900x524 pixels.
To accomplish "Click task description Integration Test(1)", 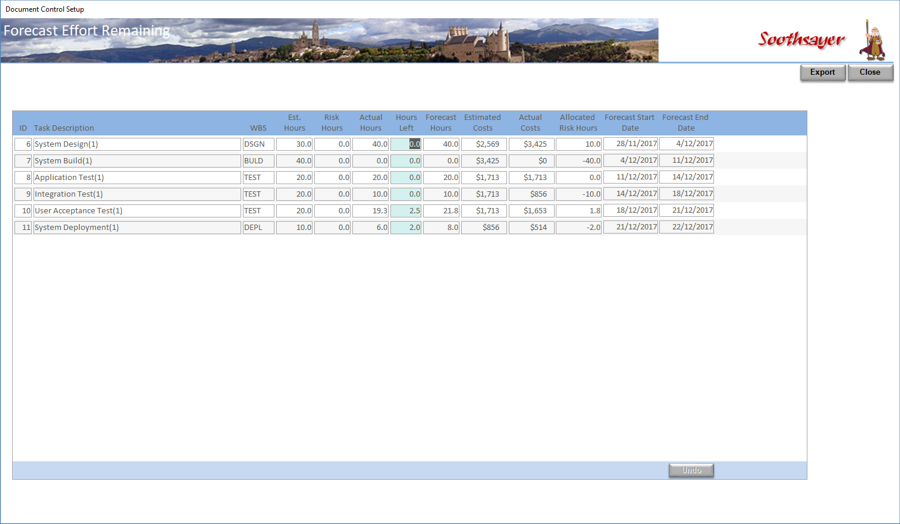I will pos(137,194).
